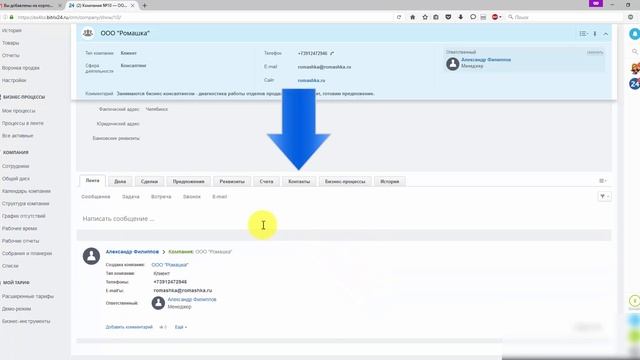Open the Бизнес-процессы tab
This screenshot has width=640, height=360.
pyautogui.click(x=345, y=181)
